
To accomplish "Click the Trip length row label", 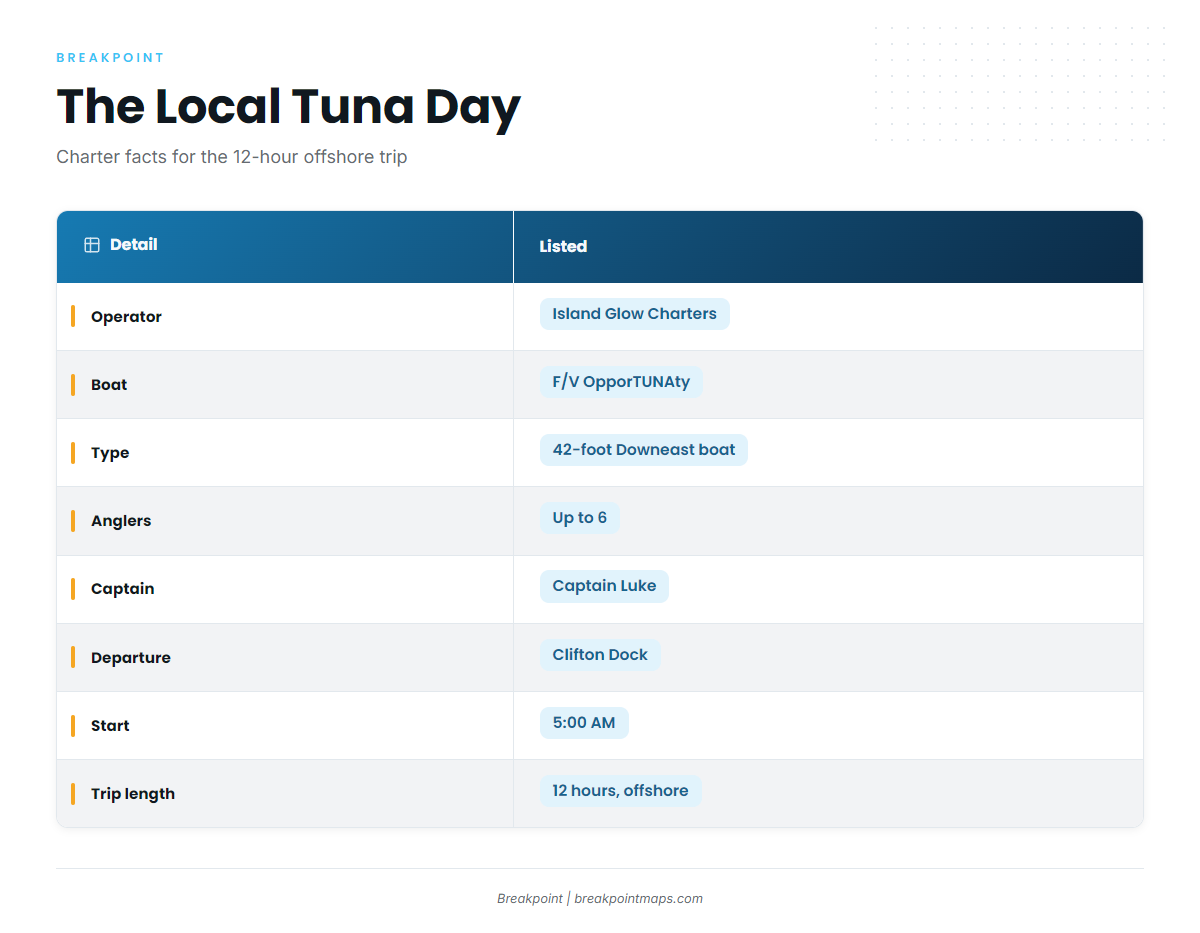I will (133, 794).
